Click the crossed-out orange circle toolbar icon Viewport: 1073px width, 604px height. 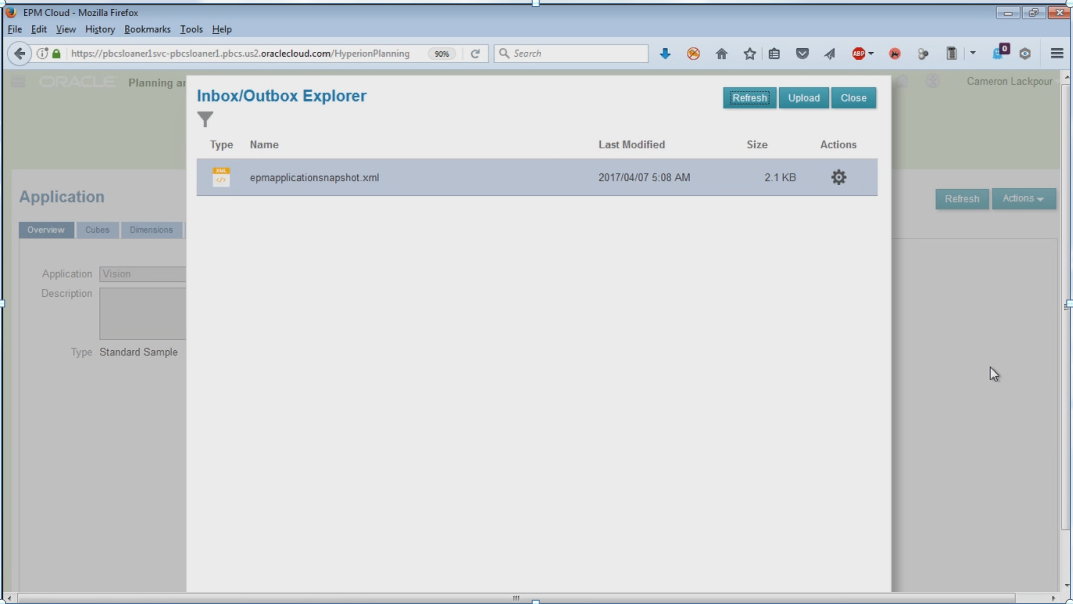[693, 53]
